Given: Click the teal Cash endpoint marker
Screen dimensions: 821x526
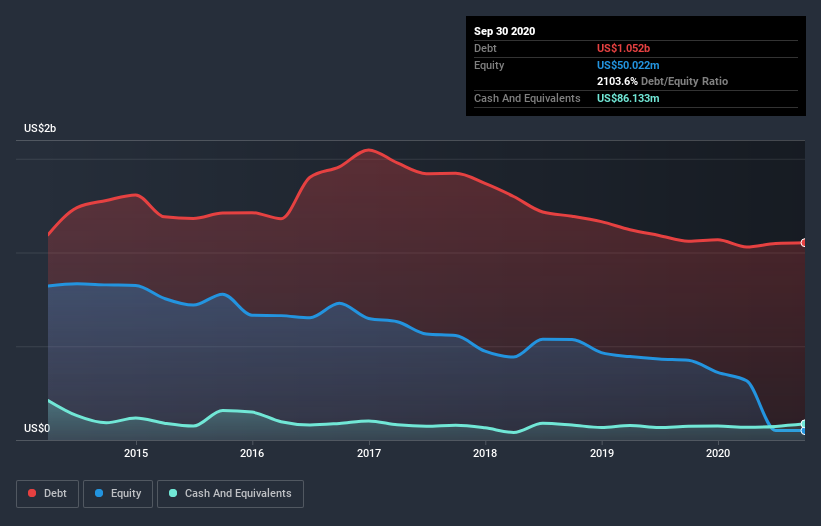Looking at the screenshot, I should tap(804, 424).
